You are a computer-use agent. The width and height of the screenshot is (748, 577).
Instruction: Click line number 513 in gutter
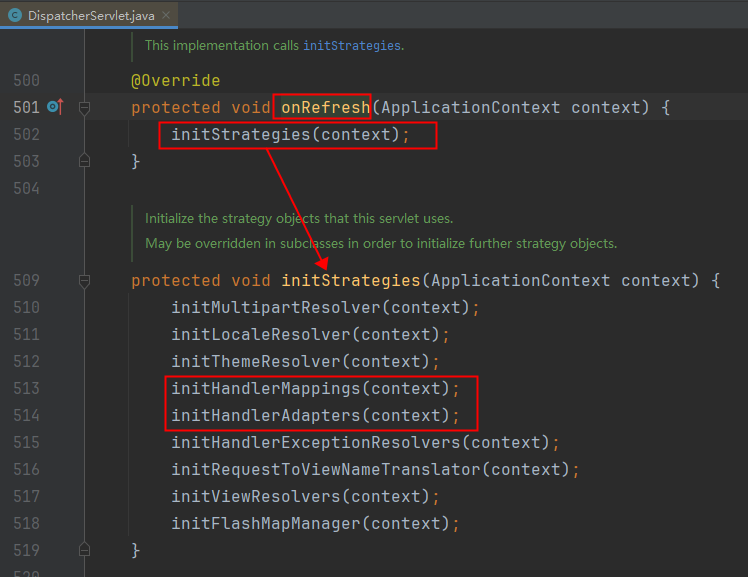[26, 389]
